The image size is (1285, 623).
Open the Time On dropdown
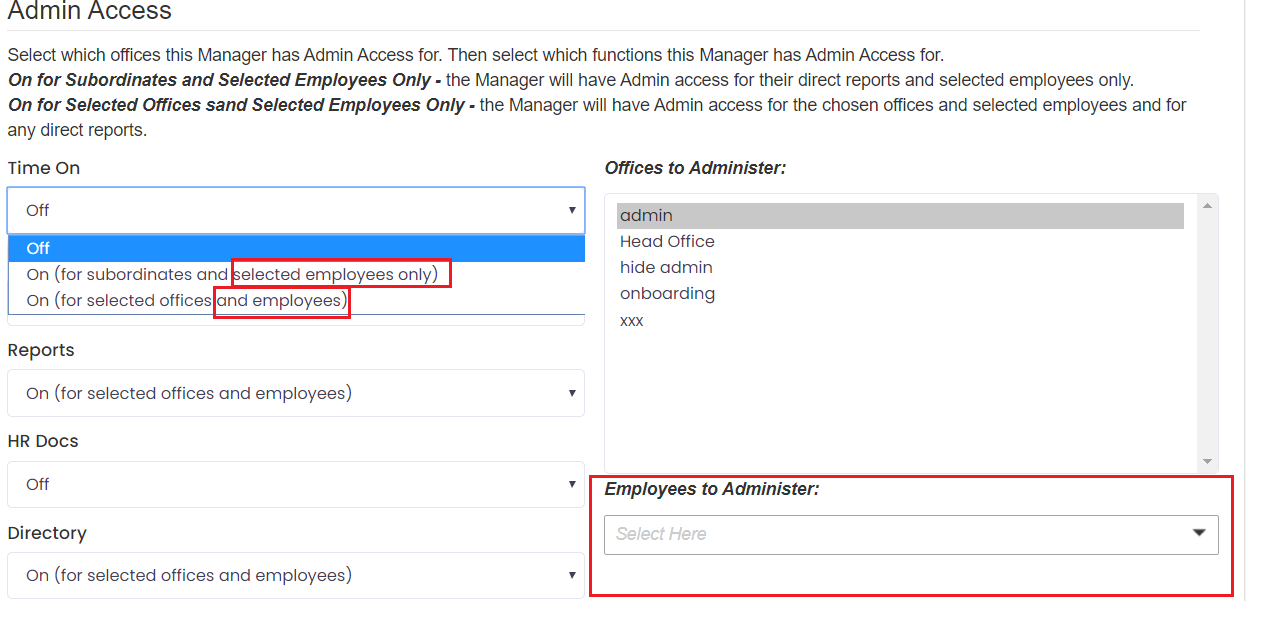pyautogui.click(x=295, y=210)
